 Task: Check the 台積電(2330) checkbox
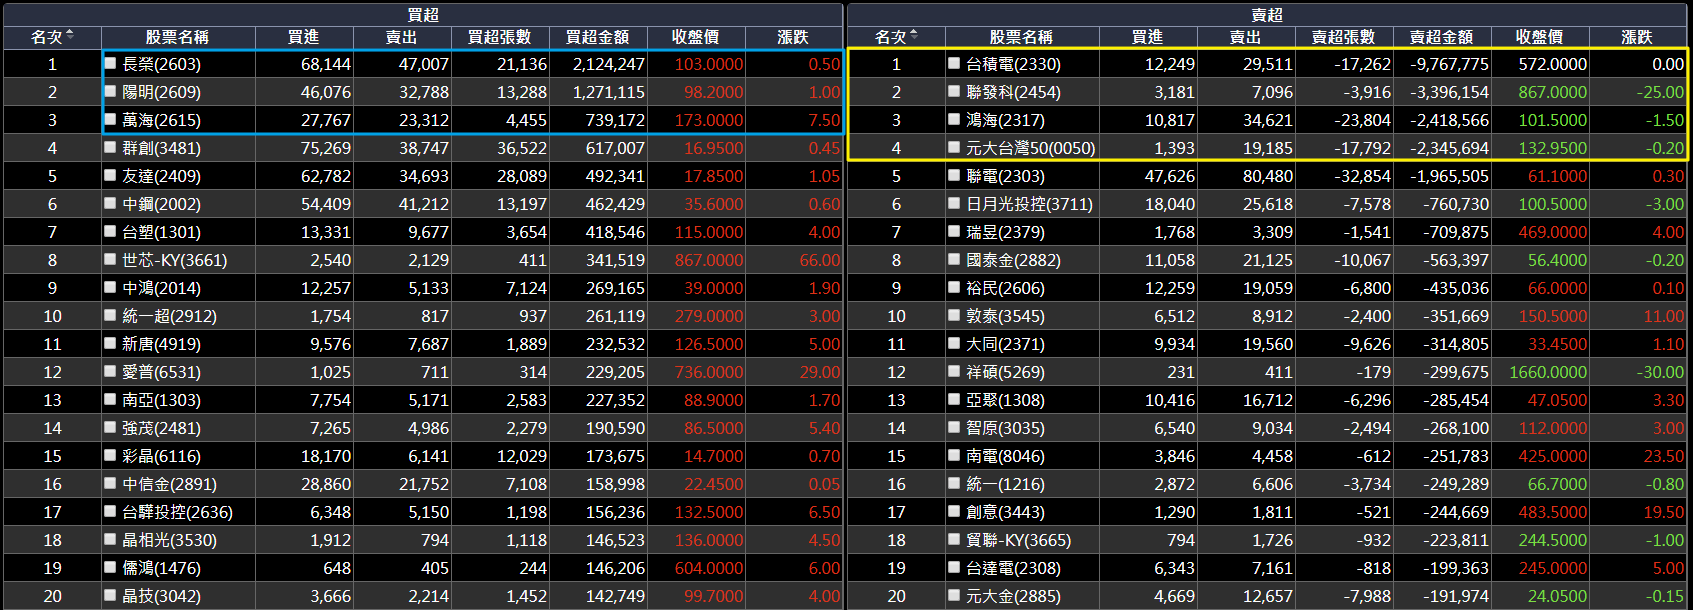coord(954,63)
